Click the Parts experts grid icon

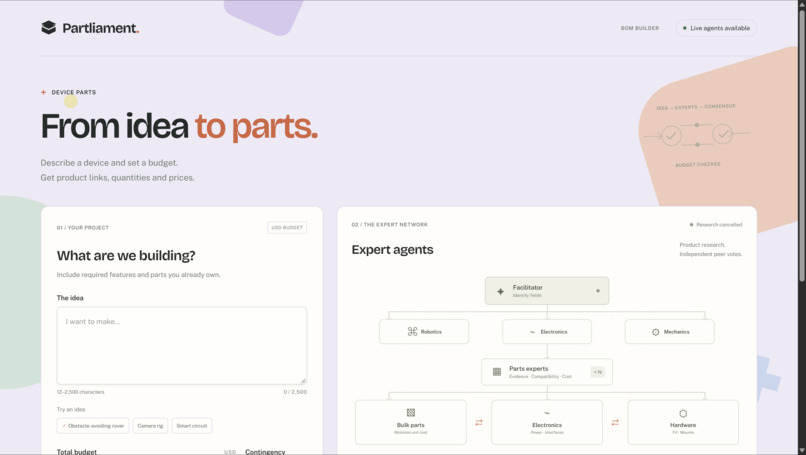click(497, 372)
